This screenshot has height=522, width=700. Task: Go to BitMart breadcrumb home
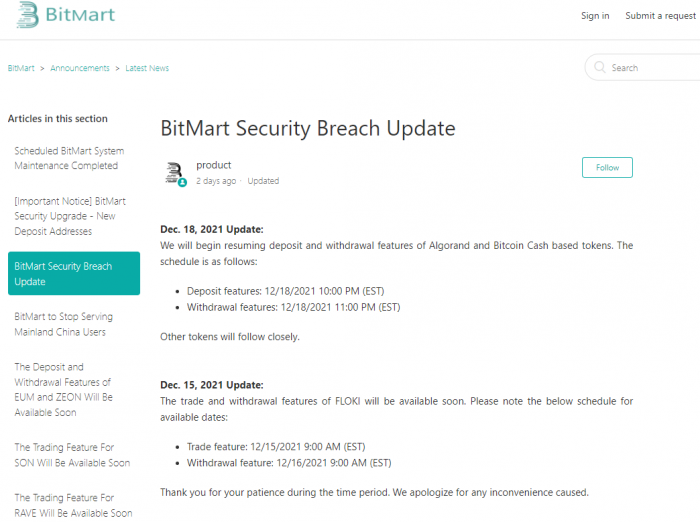21,68
